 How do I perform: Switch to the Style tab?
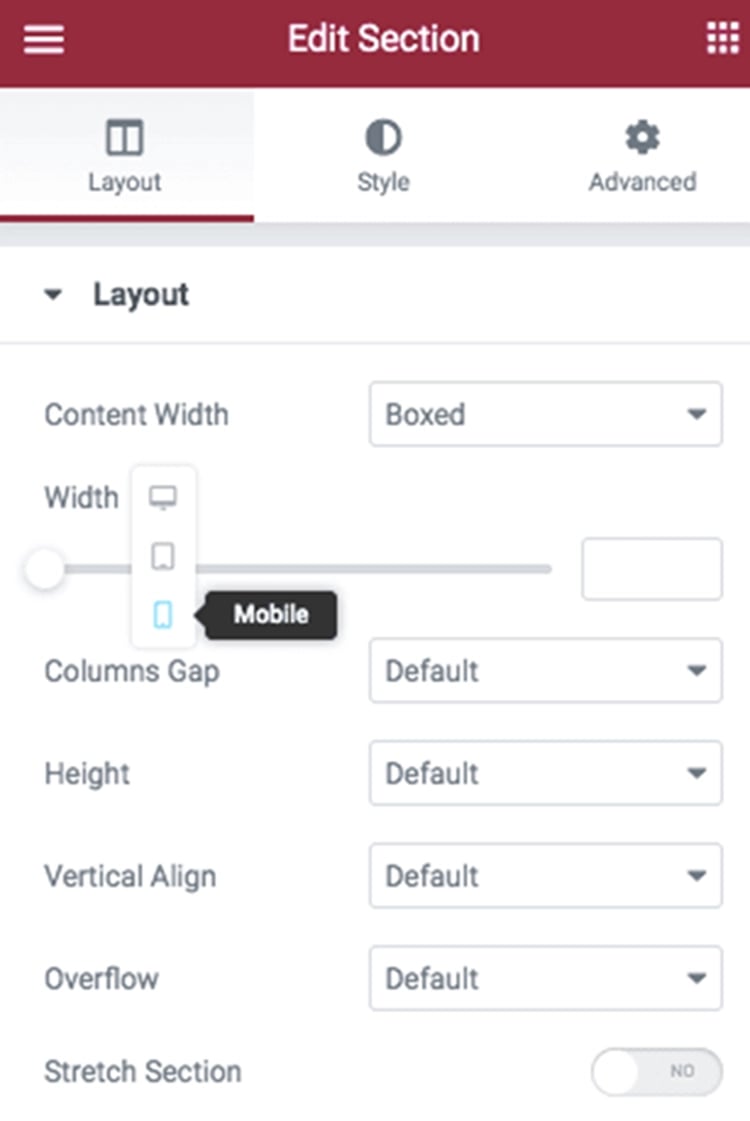point(383,156)
